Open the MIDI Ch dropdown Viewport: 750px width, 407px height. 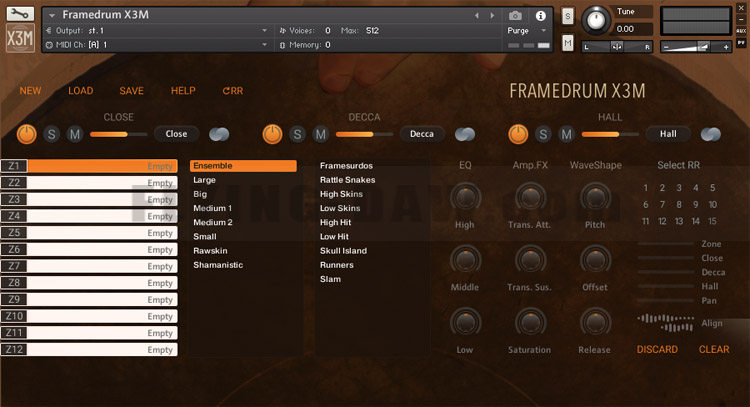pyautogui.click(x=156, y=45)
